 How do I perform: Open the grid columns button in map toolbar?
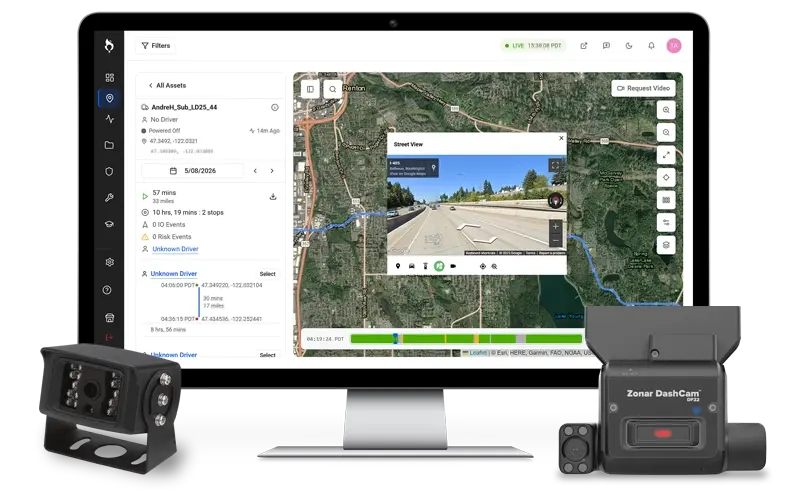click(666, 200)
